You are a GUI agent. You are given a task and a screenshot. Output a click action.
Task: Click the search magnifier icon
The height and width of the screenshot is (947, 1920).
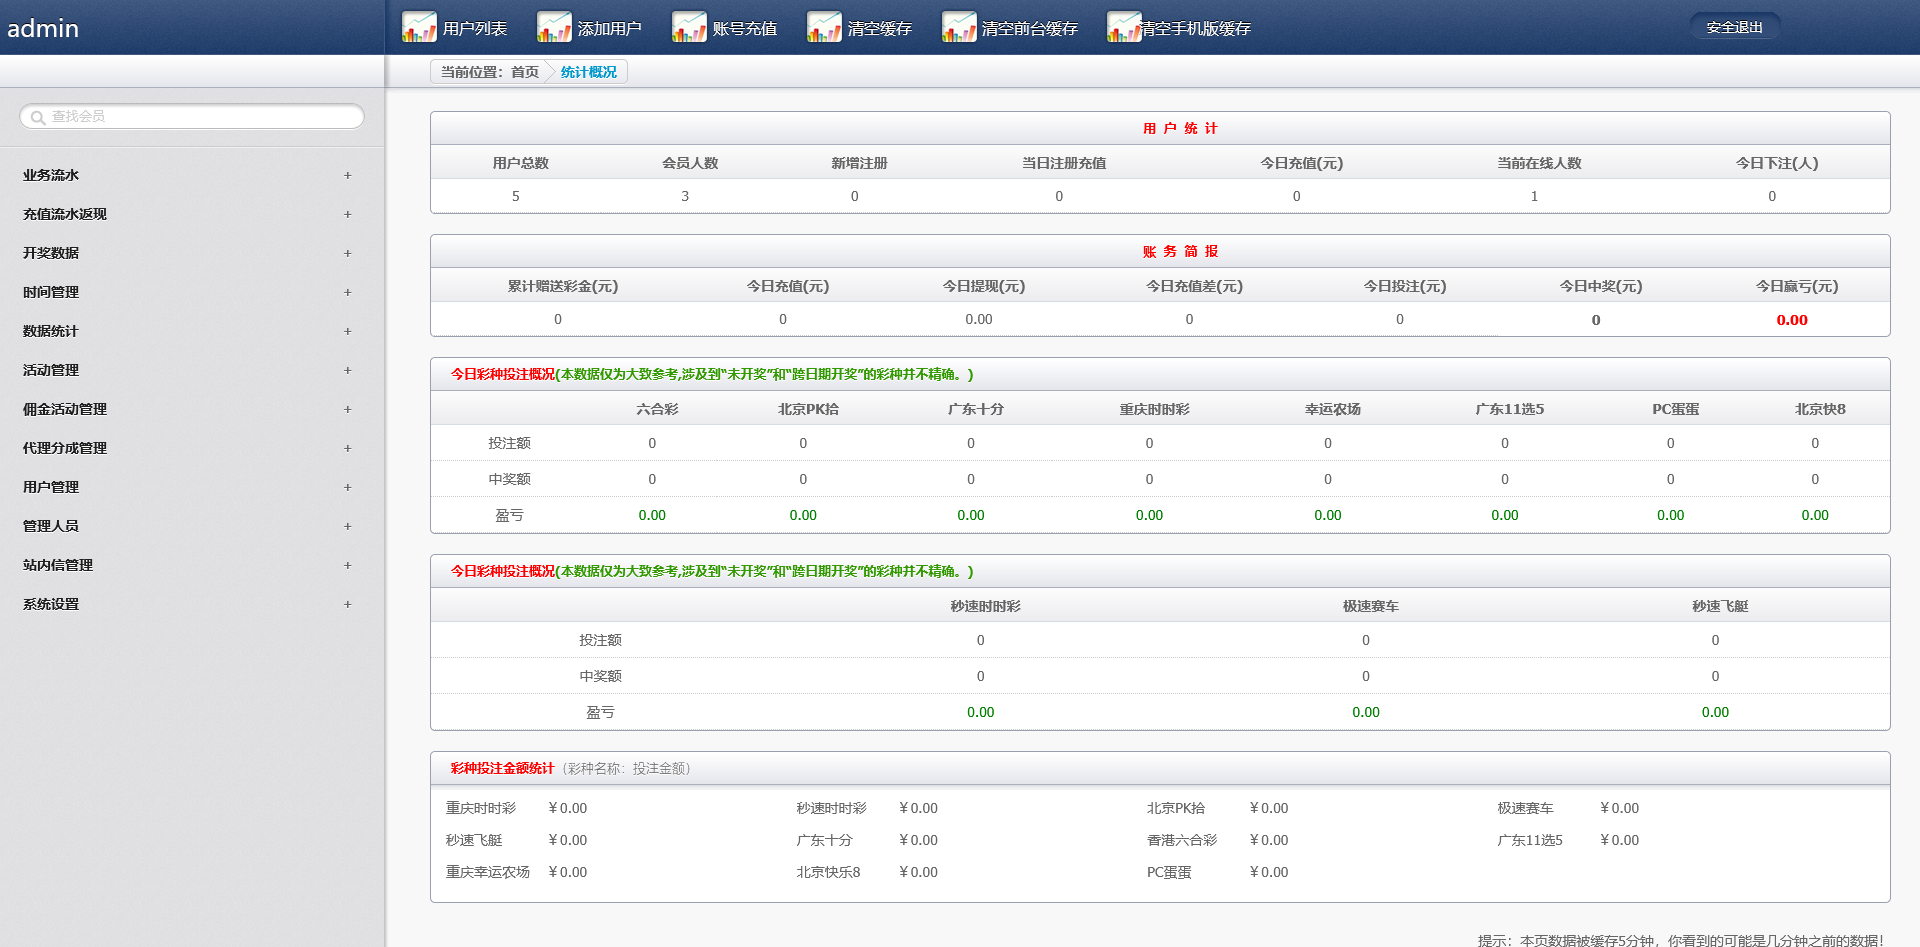tap(38, 117)
